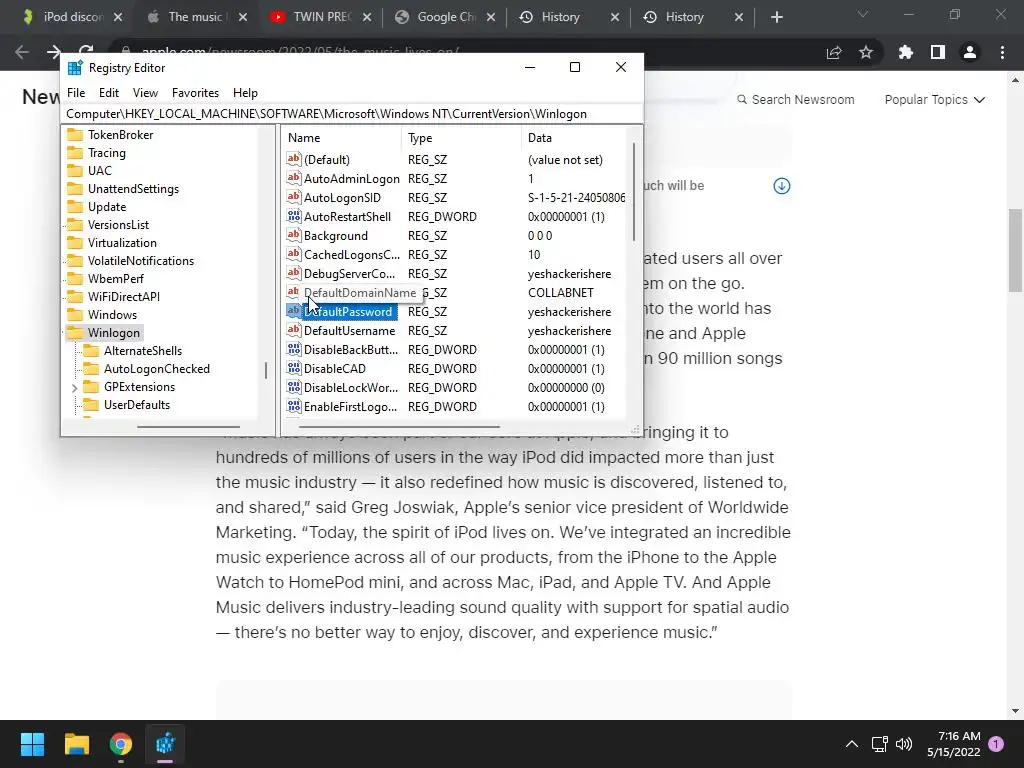Open File Explorer from taskbar
1024x768 pixels.
tap(76, 744)
